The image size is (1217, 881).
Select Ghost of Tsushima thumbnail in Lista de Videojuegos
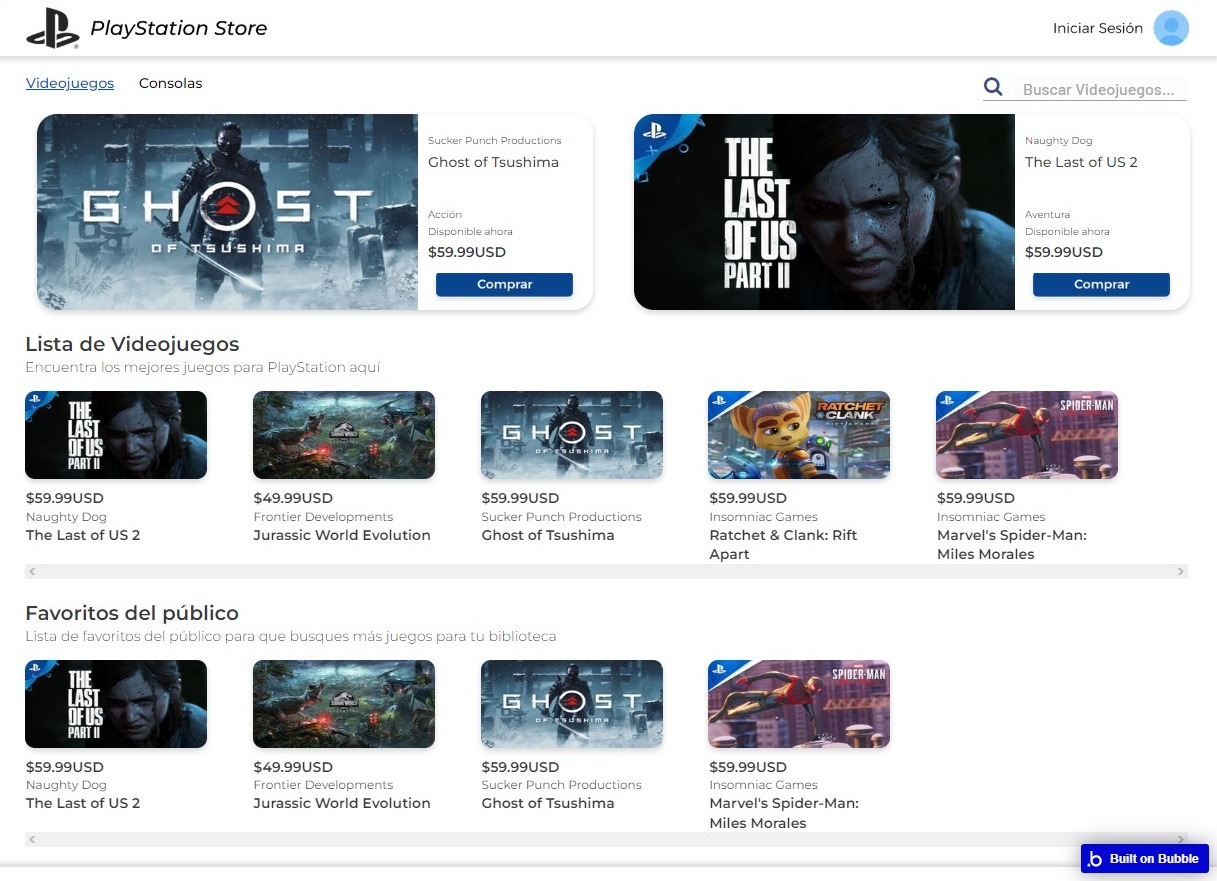click(572, 435)
